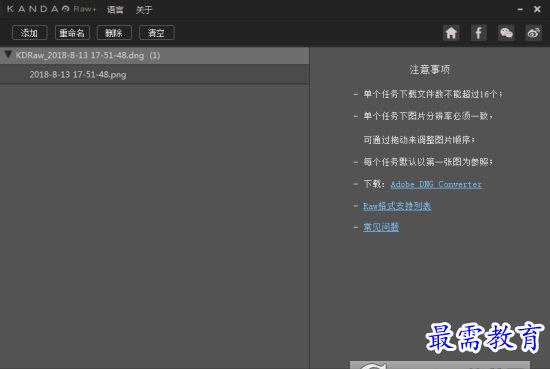Open the 常见问题 FAQ link
The width and height of the screenshot is (550, 369).
pyautogui.click(x=381, y=227)
